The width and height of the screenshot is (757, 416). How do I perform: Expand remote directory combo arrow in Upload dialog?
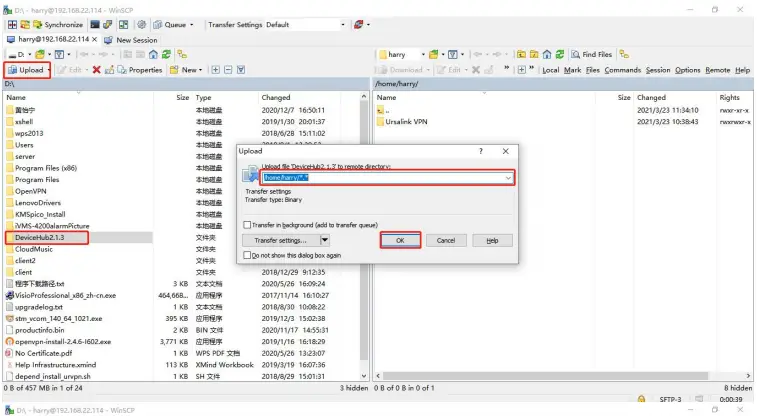[508, 178]
